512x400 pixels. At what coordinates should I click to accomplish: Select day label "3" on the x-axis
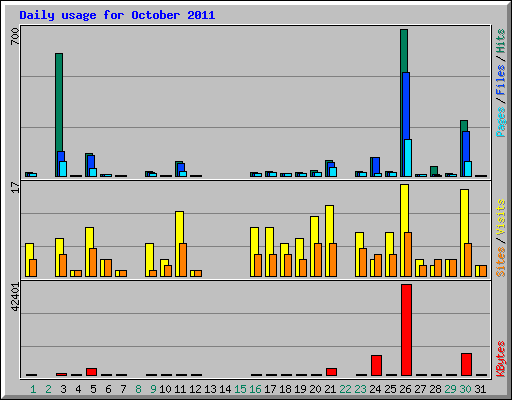coord(63,389)
